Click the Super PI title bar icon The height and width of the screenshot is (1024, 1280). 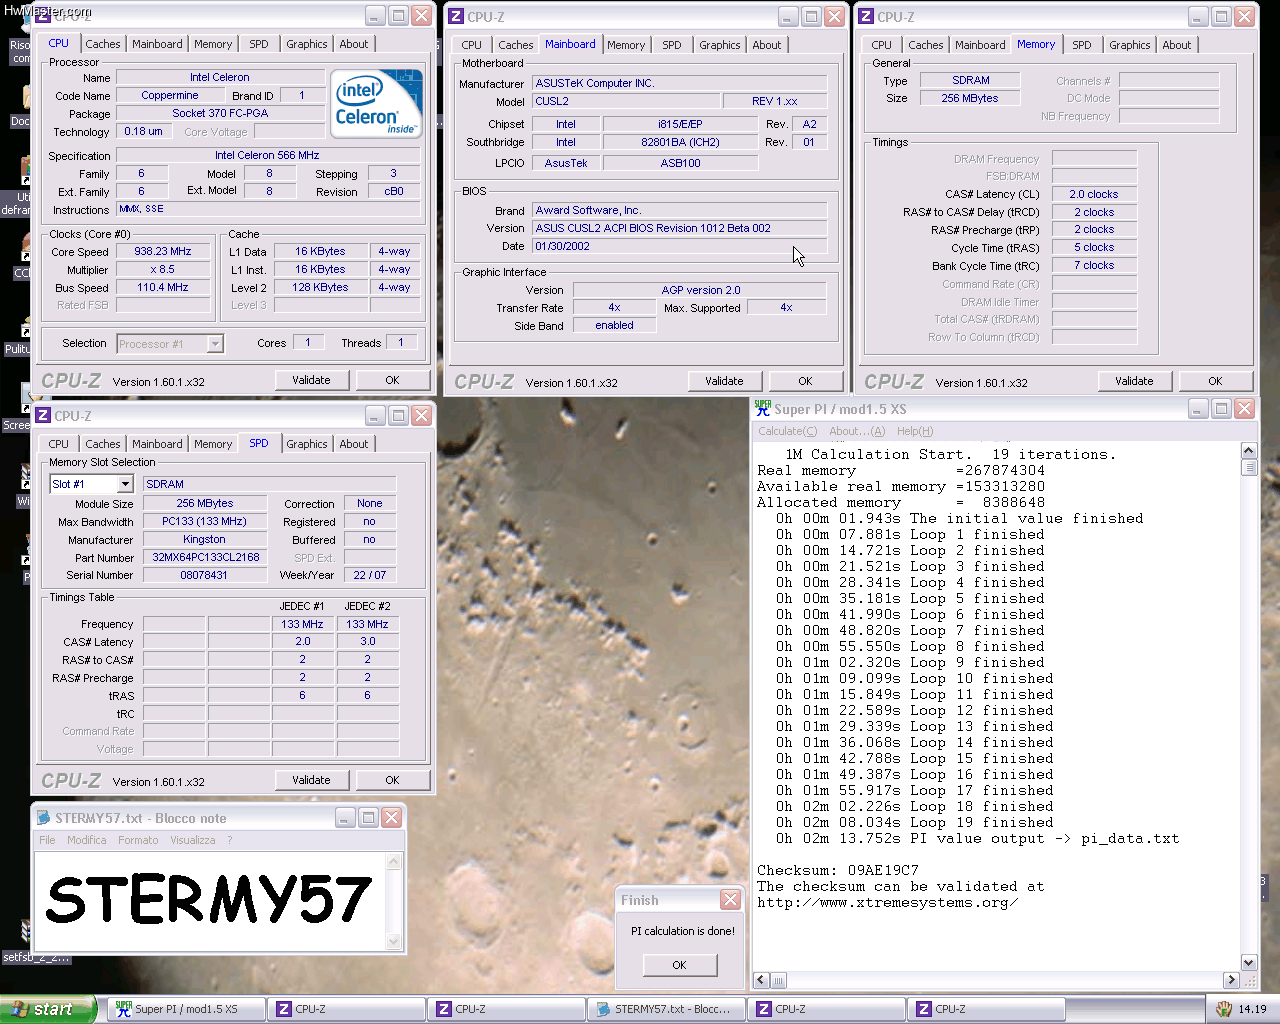pyautogui.click(x=763, y=408)
